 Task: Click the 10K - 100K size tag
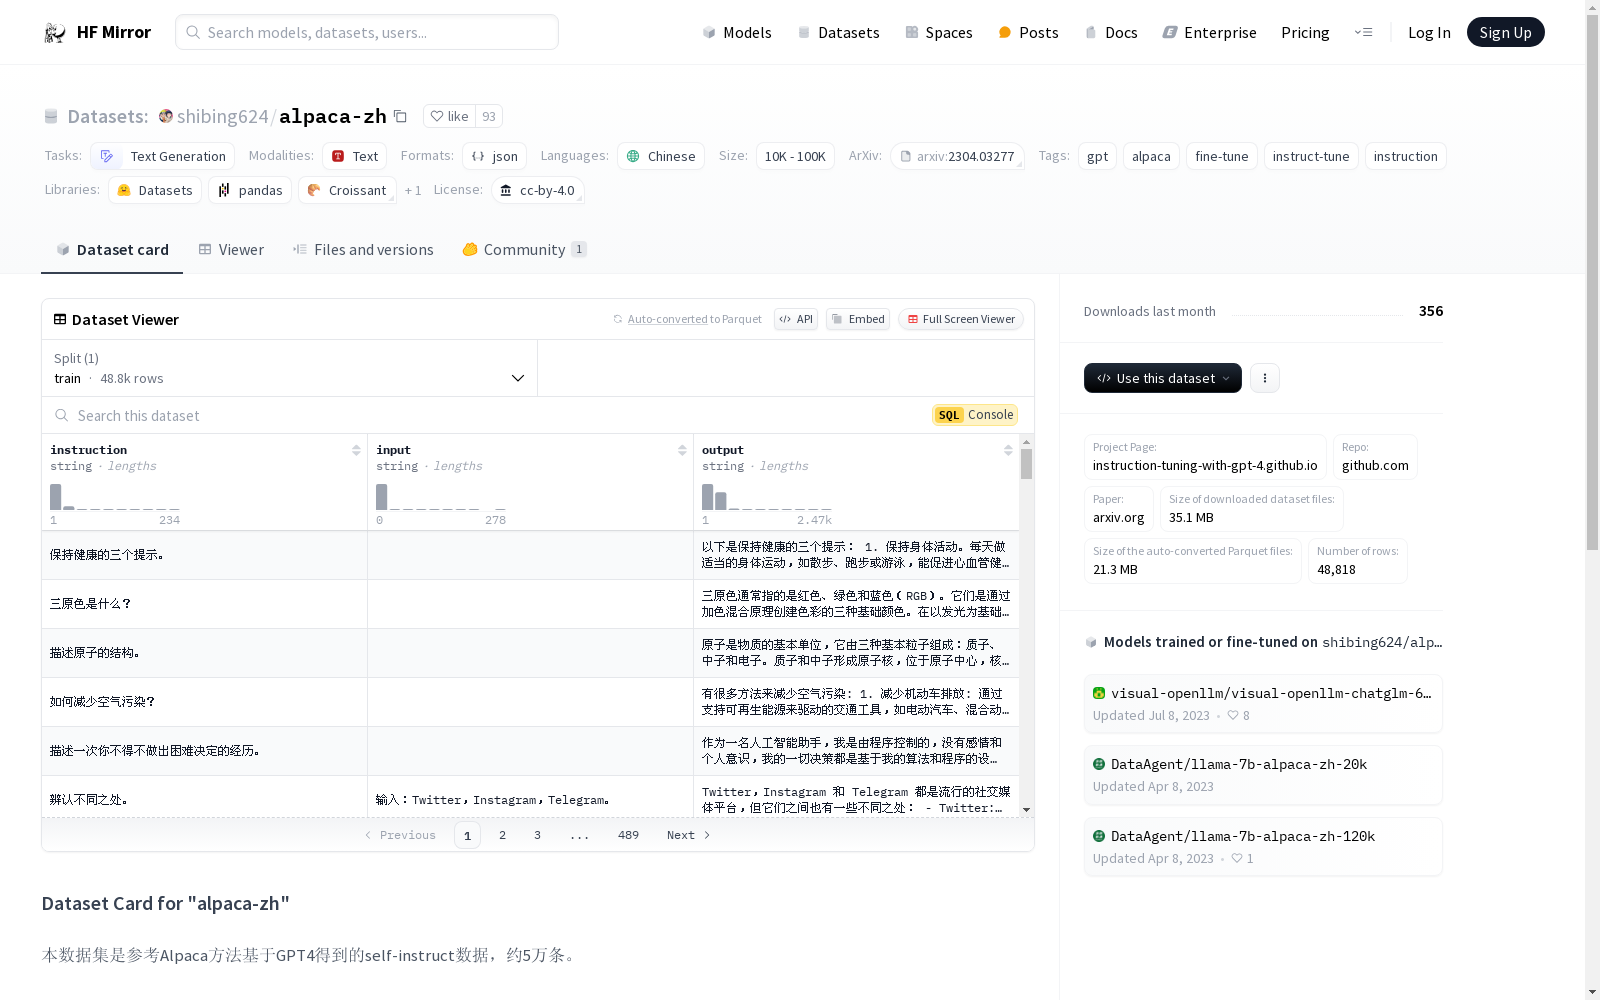795,156
